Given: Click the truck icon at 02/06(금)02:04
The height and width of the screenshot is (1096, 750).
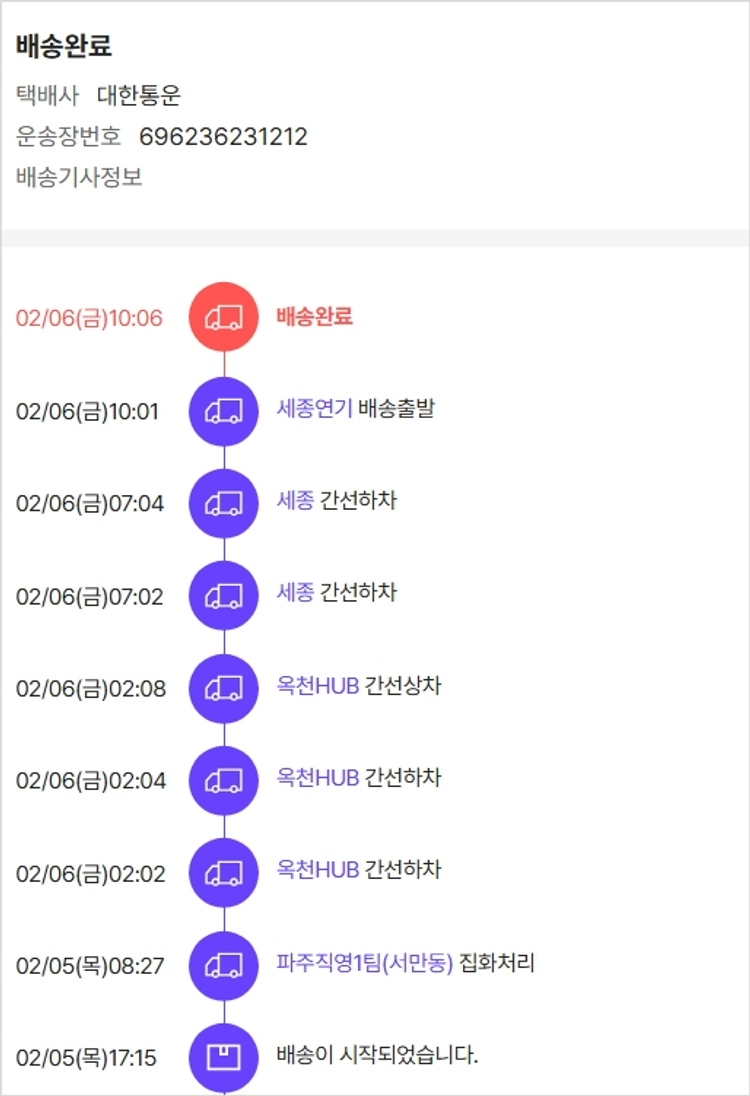Looking at the screenshot, I should (x=224, y=780).
